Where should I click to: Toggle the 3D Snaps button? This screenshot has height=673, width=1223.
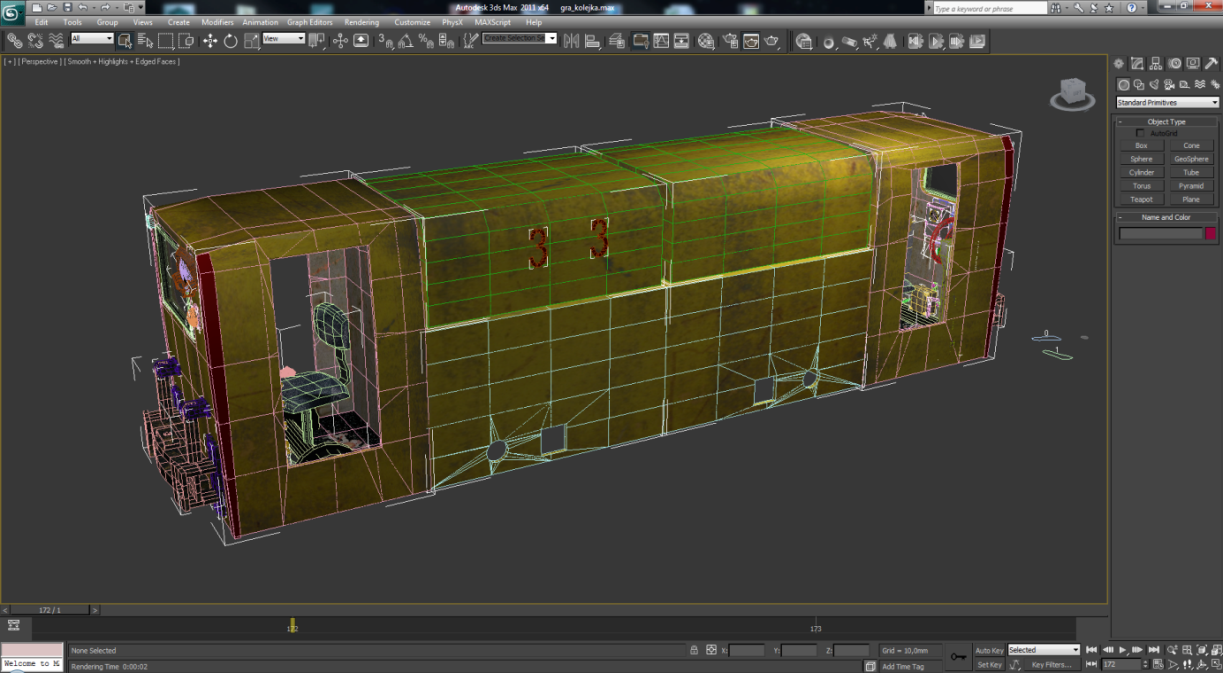(385, 41)
